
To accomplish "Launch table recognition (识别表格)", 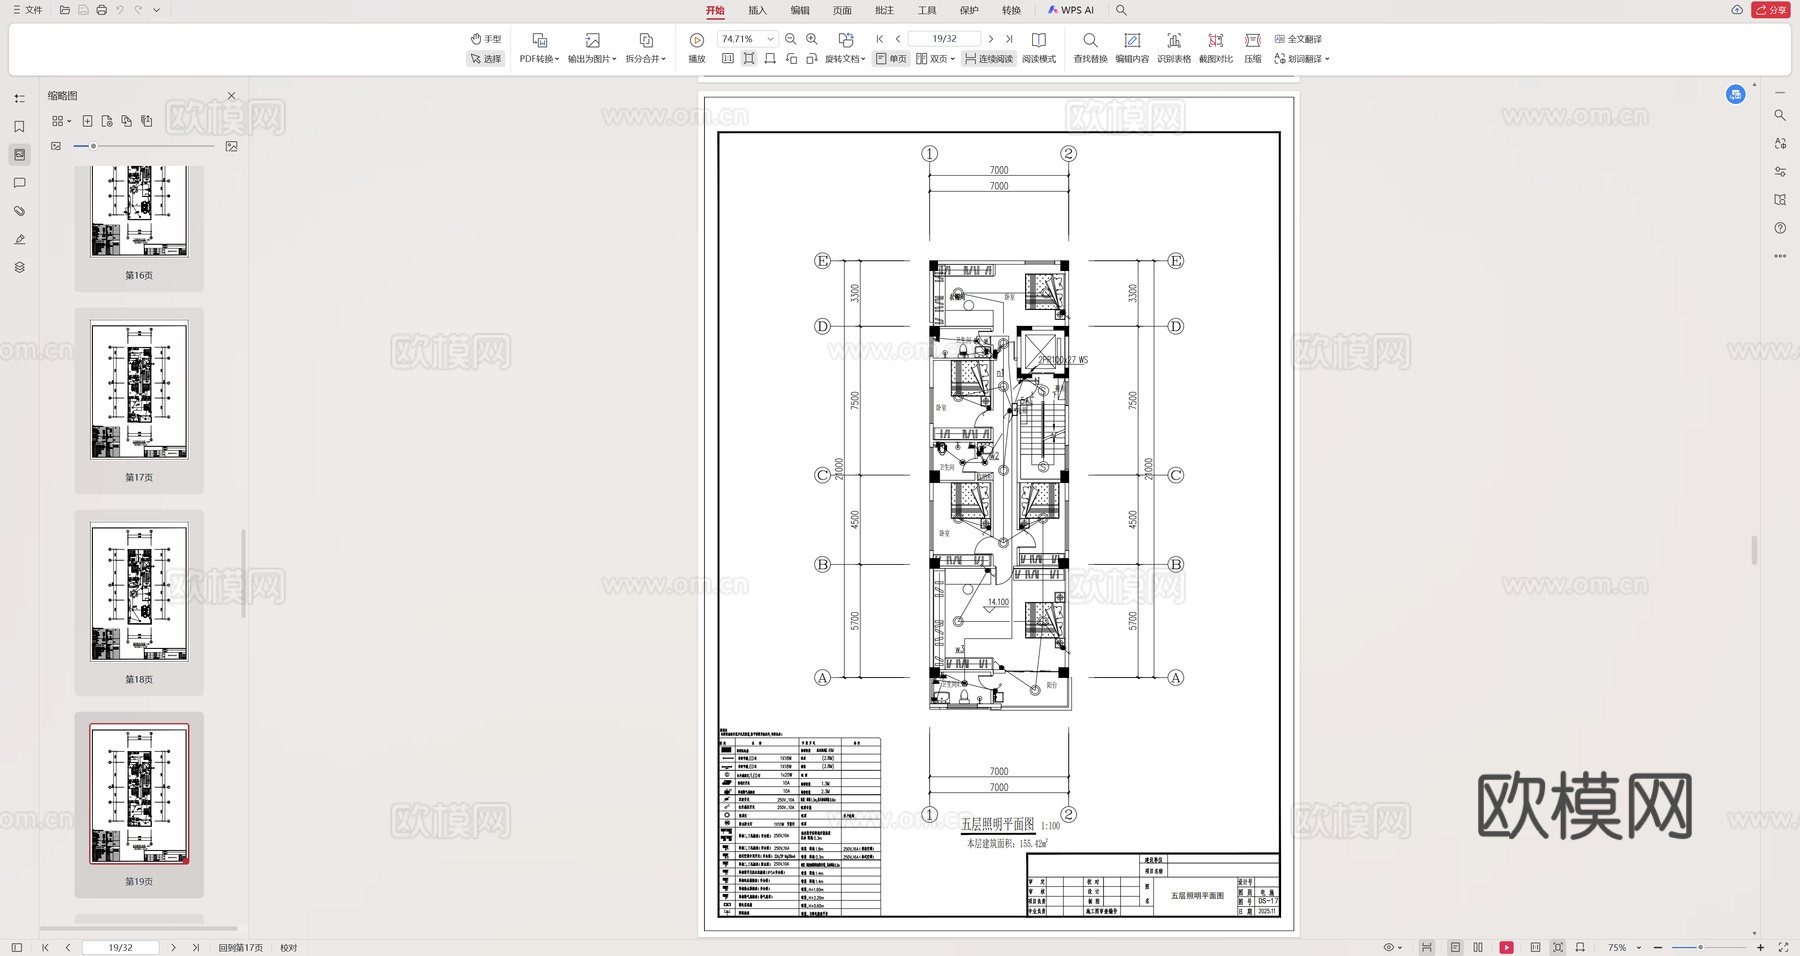I will [x=1174, y=48].
